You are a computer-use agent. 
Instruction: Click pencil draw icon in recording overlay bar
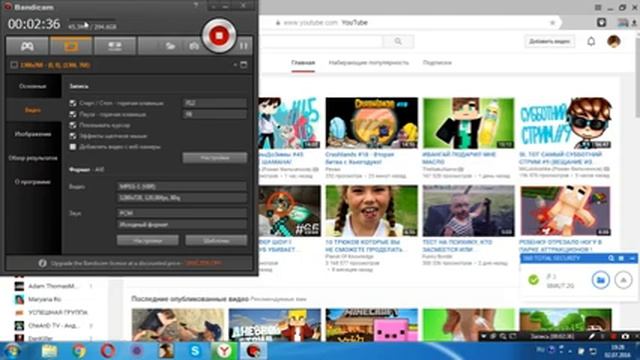[x=591, y=336]
